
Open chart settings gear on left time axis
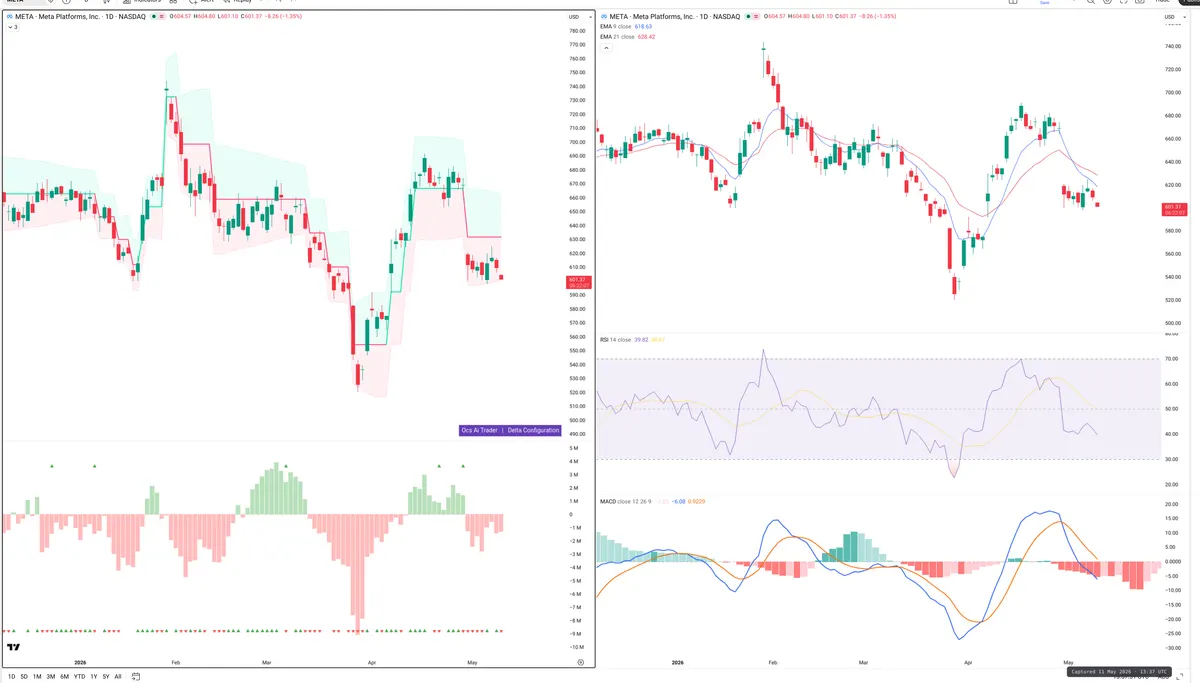pyautogui.click(x=580, y=662)
